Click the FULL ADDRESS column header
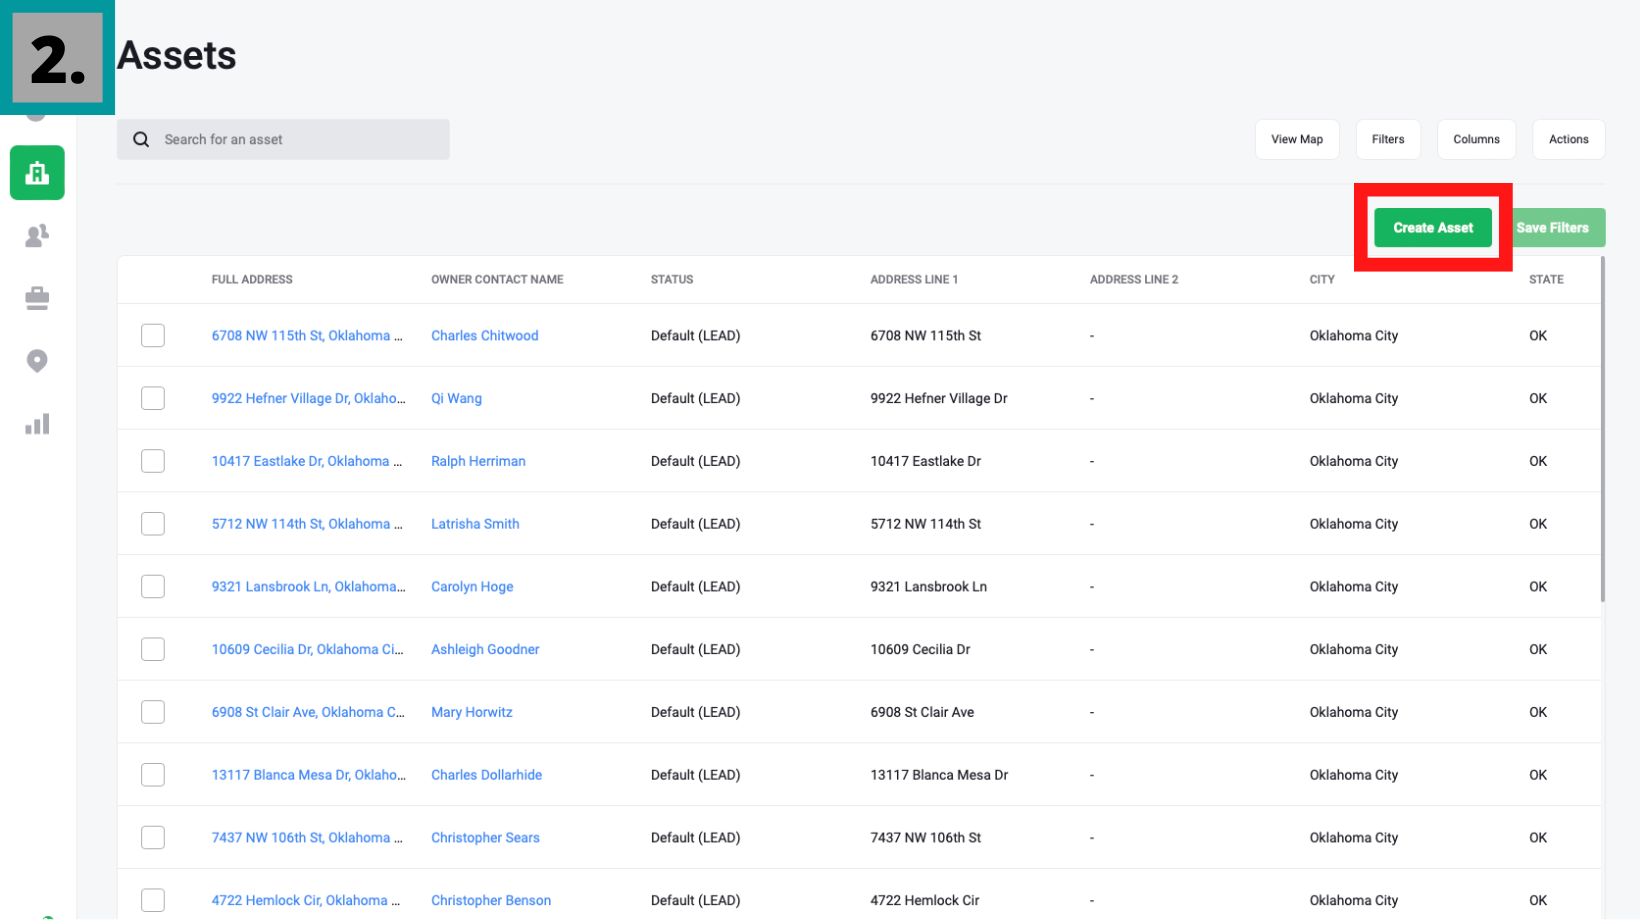Image resolution: width=1640 pixels, height=924 pixels. click(x=252, y=280)
